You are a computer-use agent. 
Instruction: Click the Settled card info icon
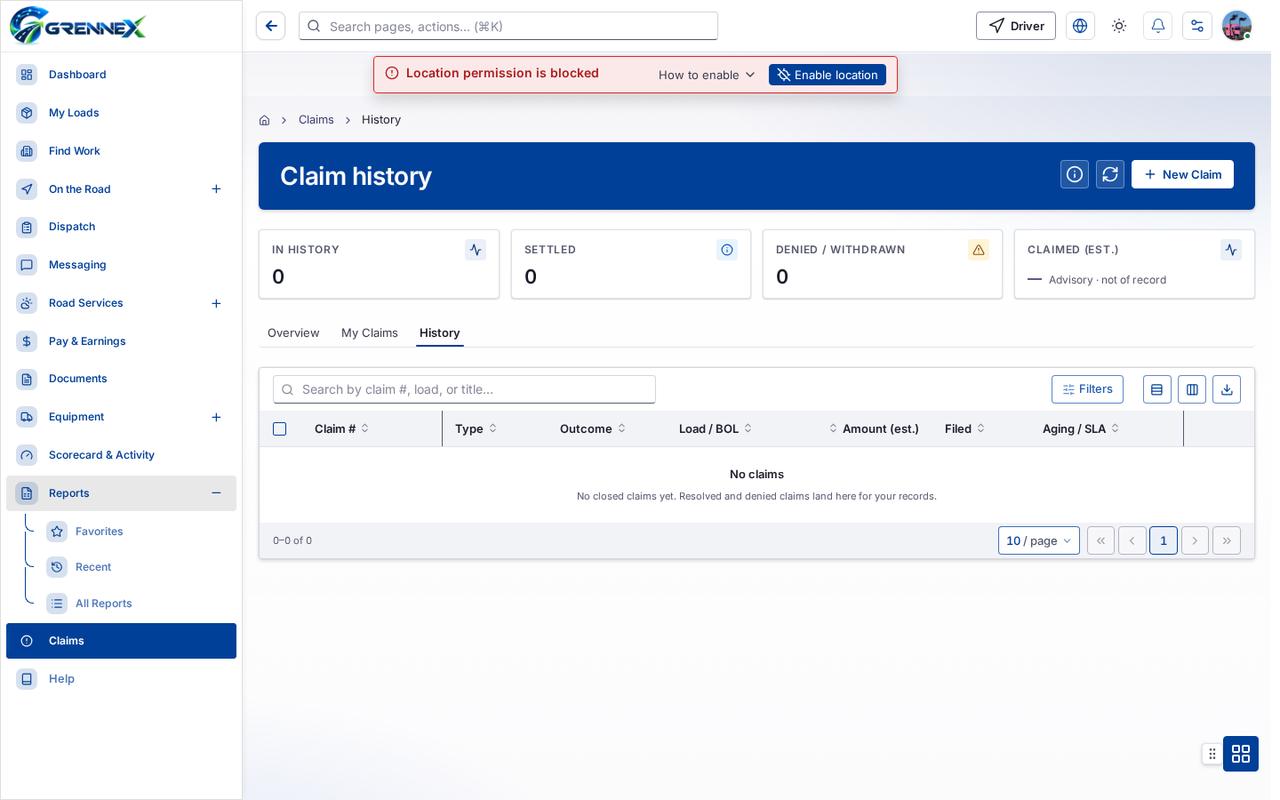click(x=727, y=250)
